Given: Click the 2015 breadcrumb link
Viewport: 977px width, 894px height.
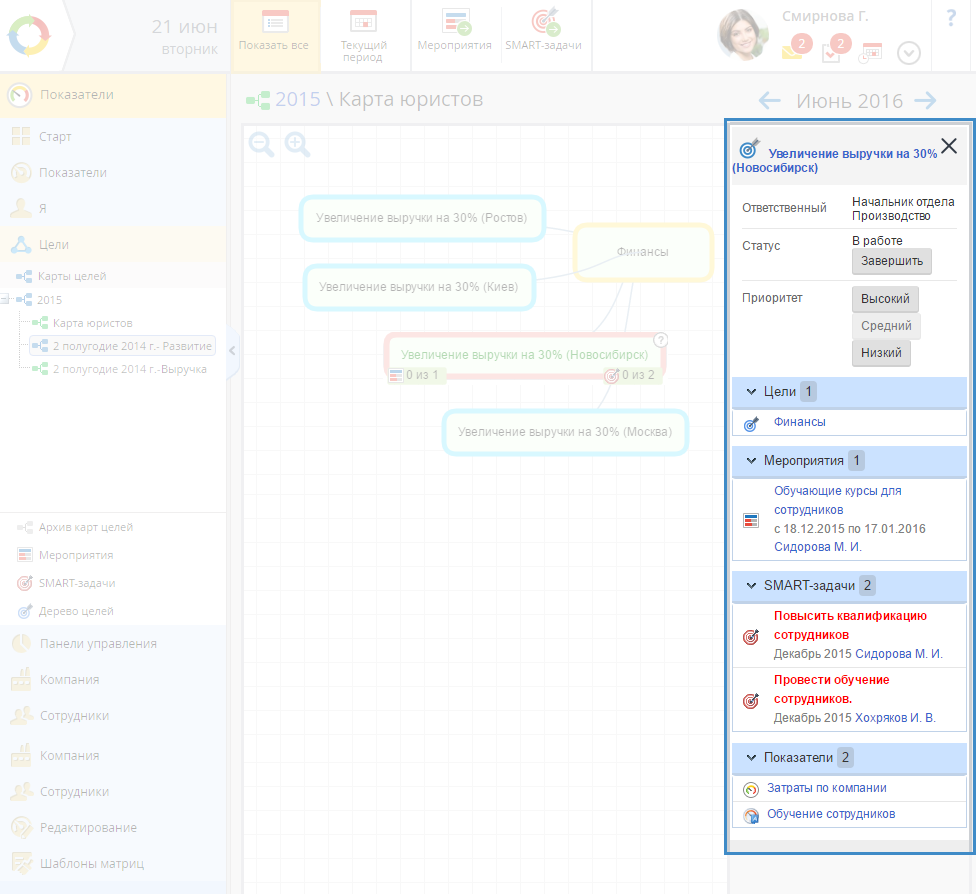Looking at the screenshot, I should (x=297, y=100).
